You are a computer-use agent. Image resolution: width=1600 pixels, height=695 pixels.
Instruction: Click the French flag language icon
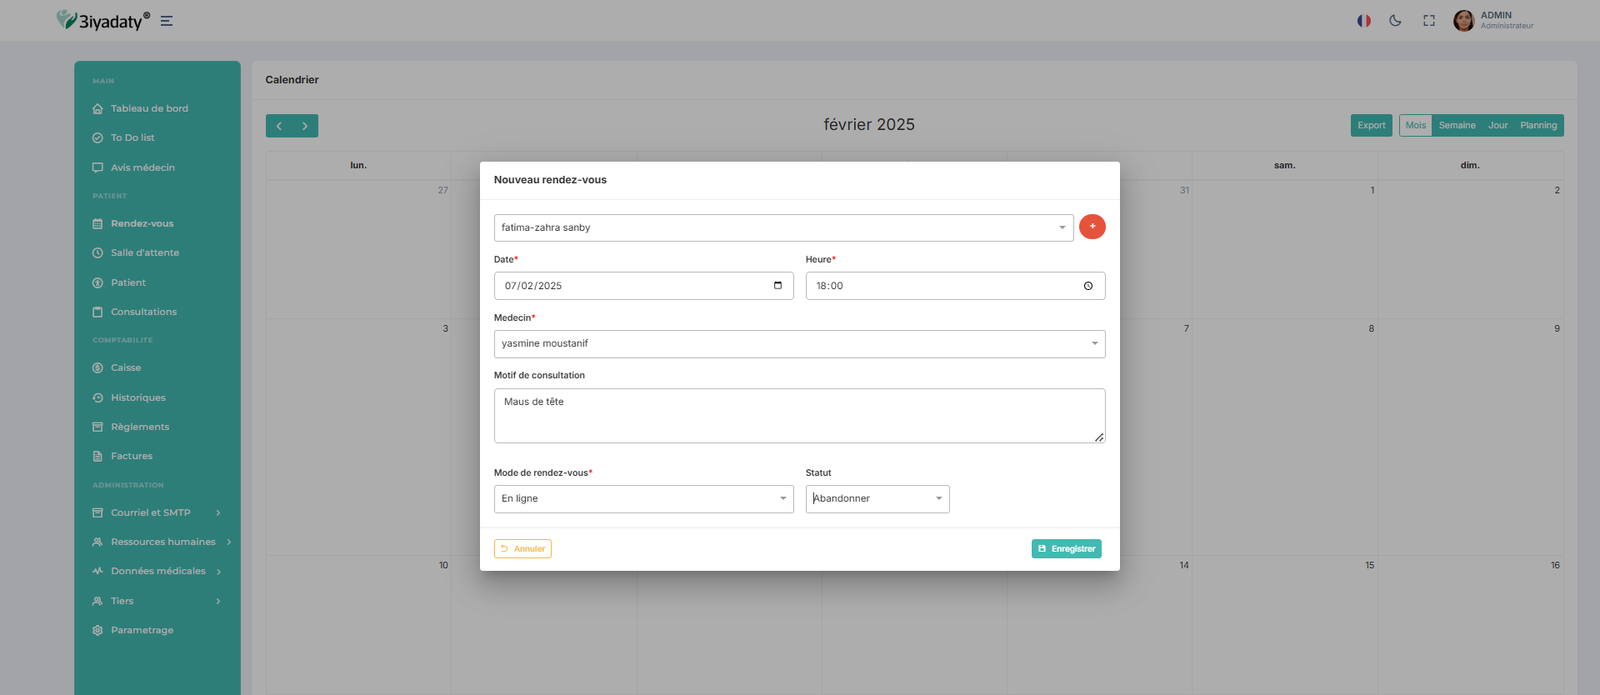1363,21
